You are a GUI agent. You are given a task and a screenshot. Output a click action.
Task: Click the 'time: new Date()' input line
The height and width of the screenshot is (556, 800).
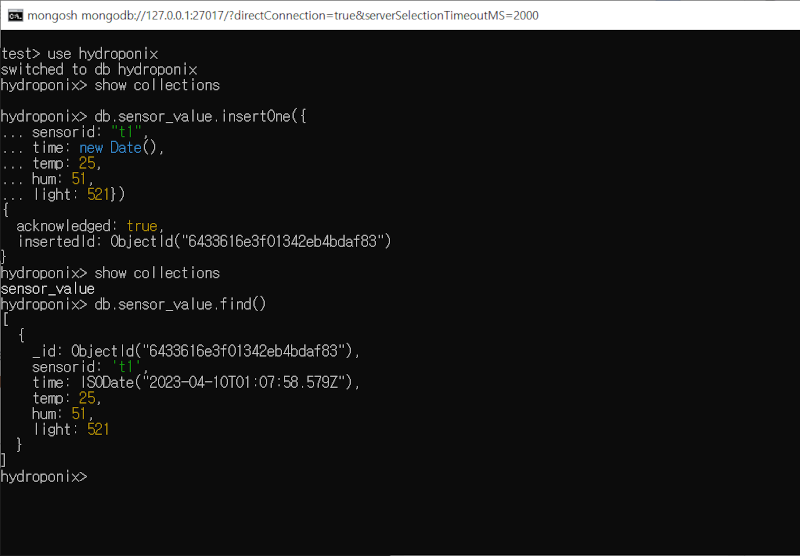click(x=82, y=148)
